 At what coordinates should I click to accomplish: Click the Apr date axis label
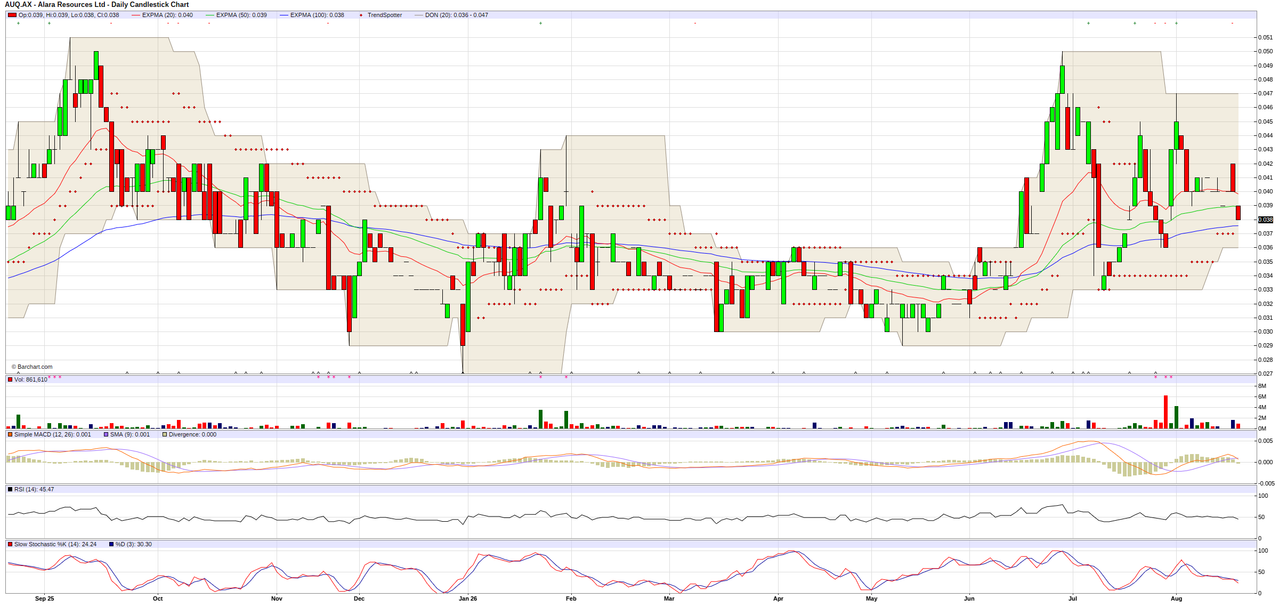click(x=778, y=600)
